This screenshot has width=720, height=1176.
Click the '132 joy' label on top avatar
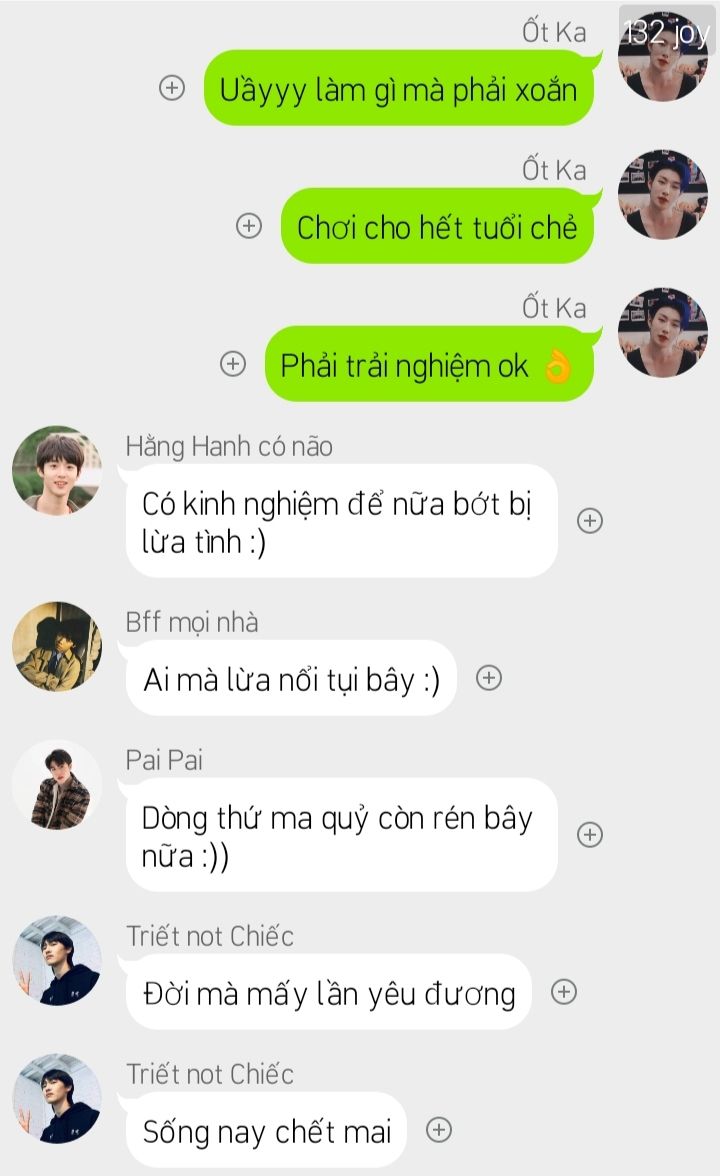[x=667, y=32]
